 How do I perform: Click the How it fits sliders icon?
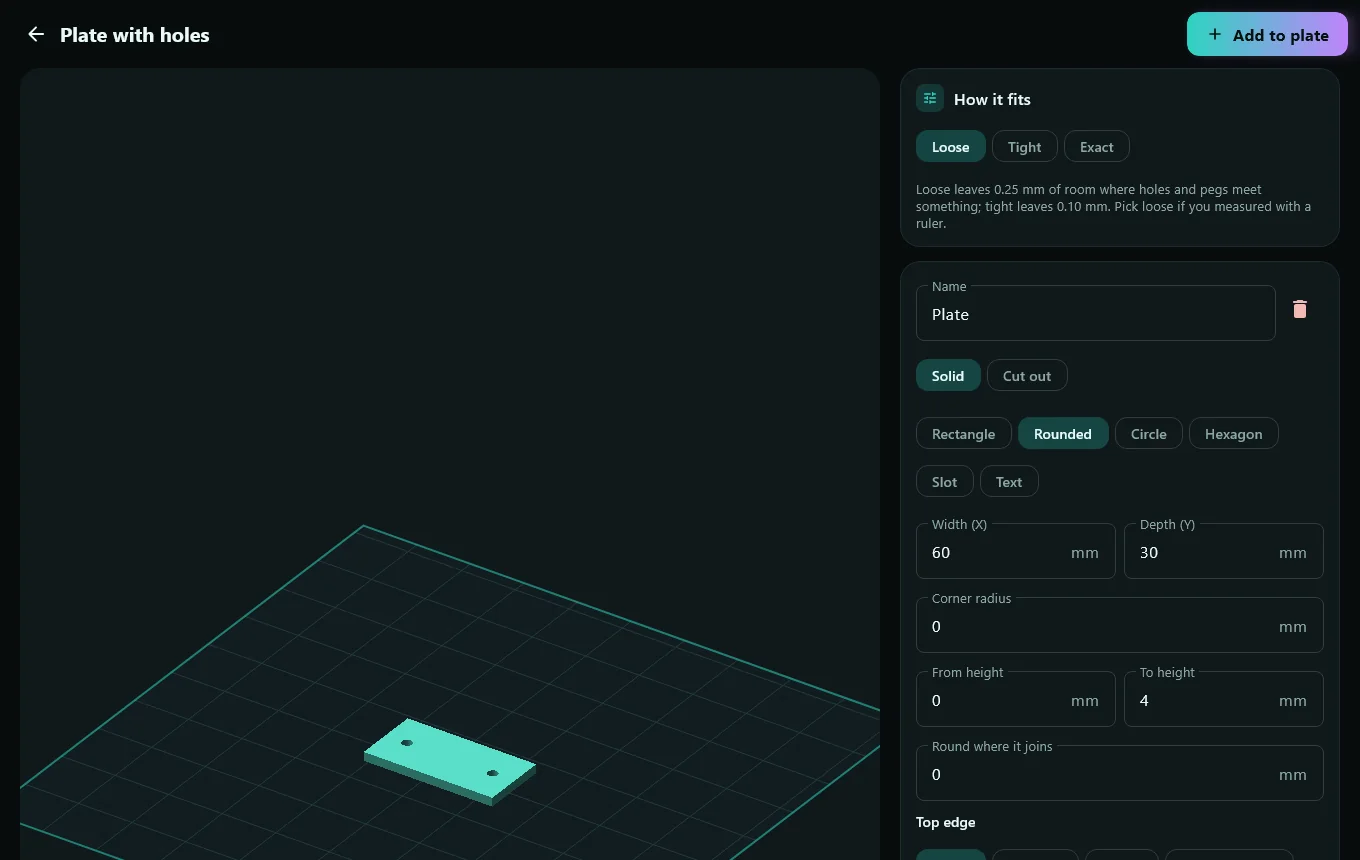(930, 98)
